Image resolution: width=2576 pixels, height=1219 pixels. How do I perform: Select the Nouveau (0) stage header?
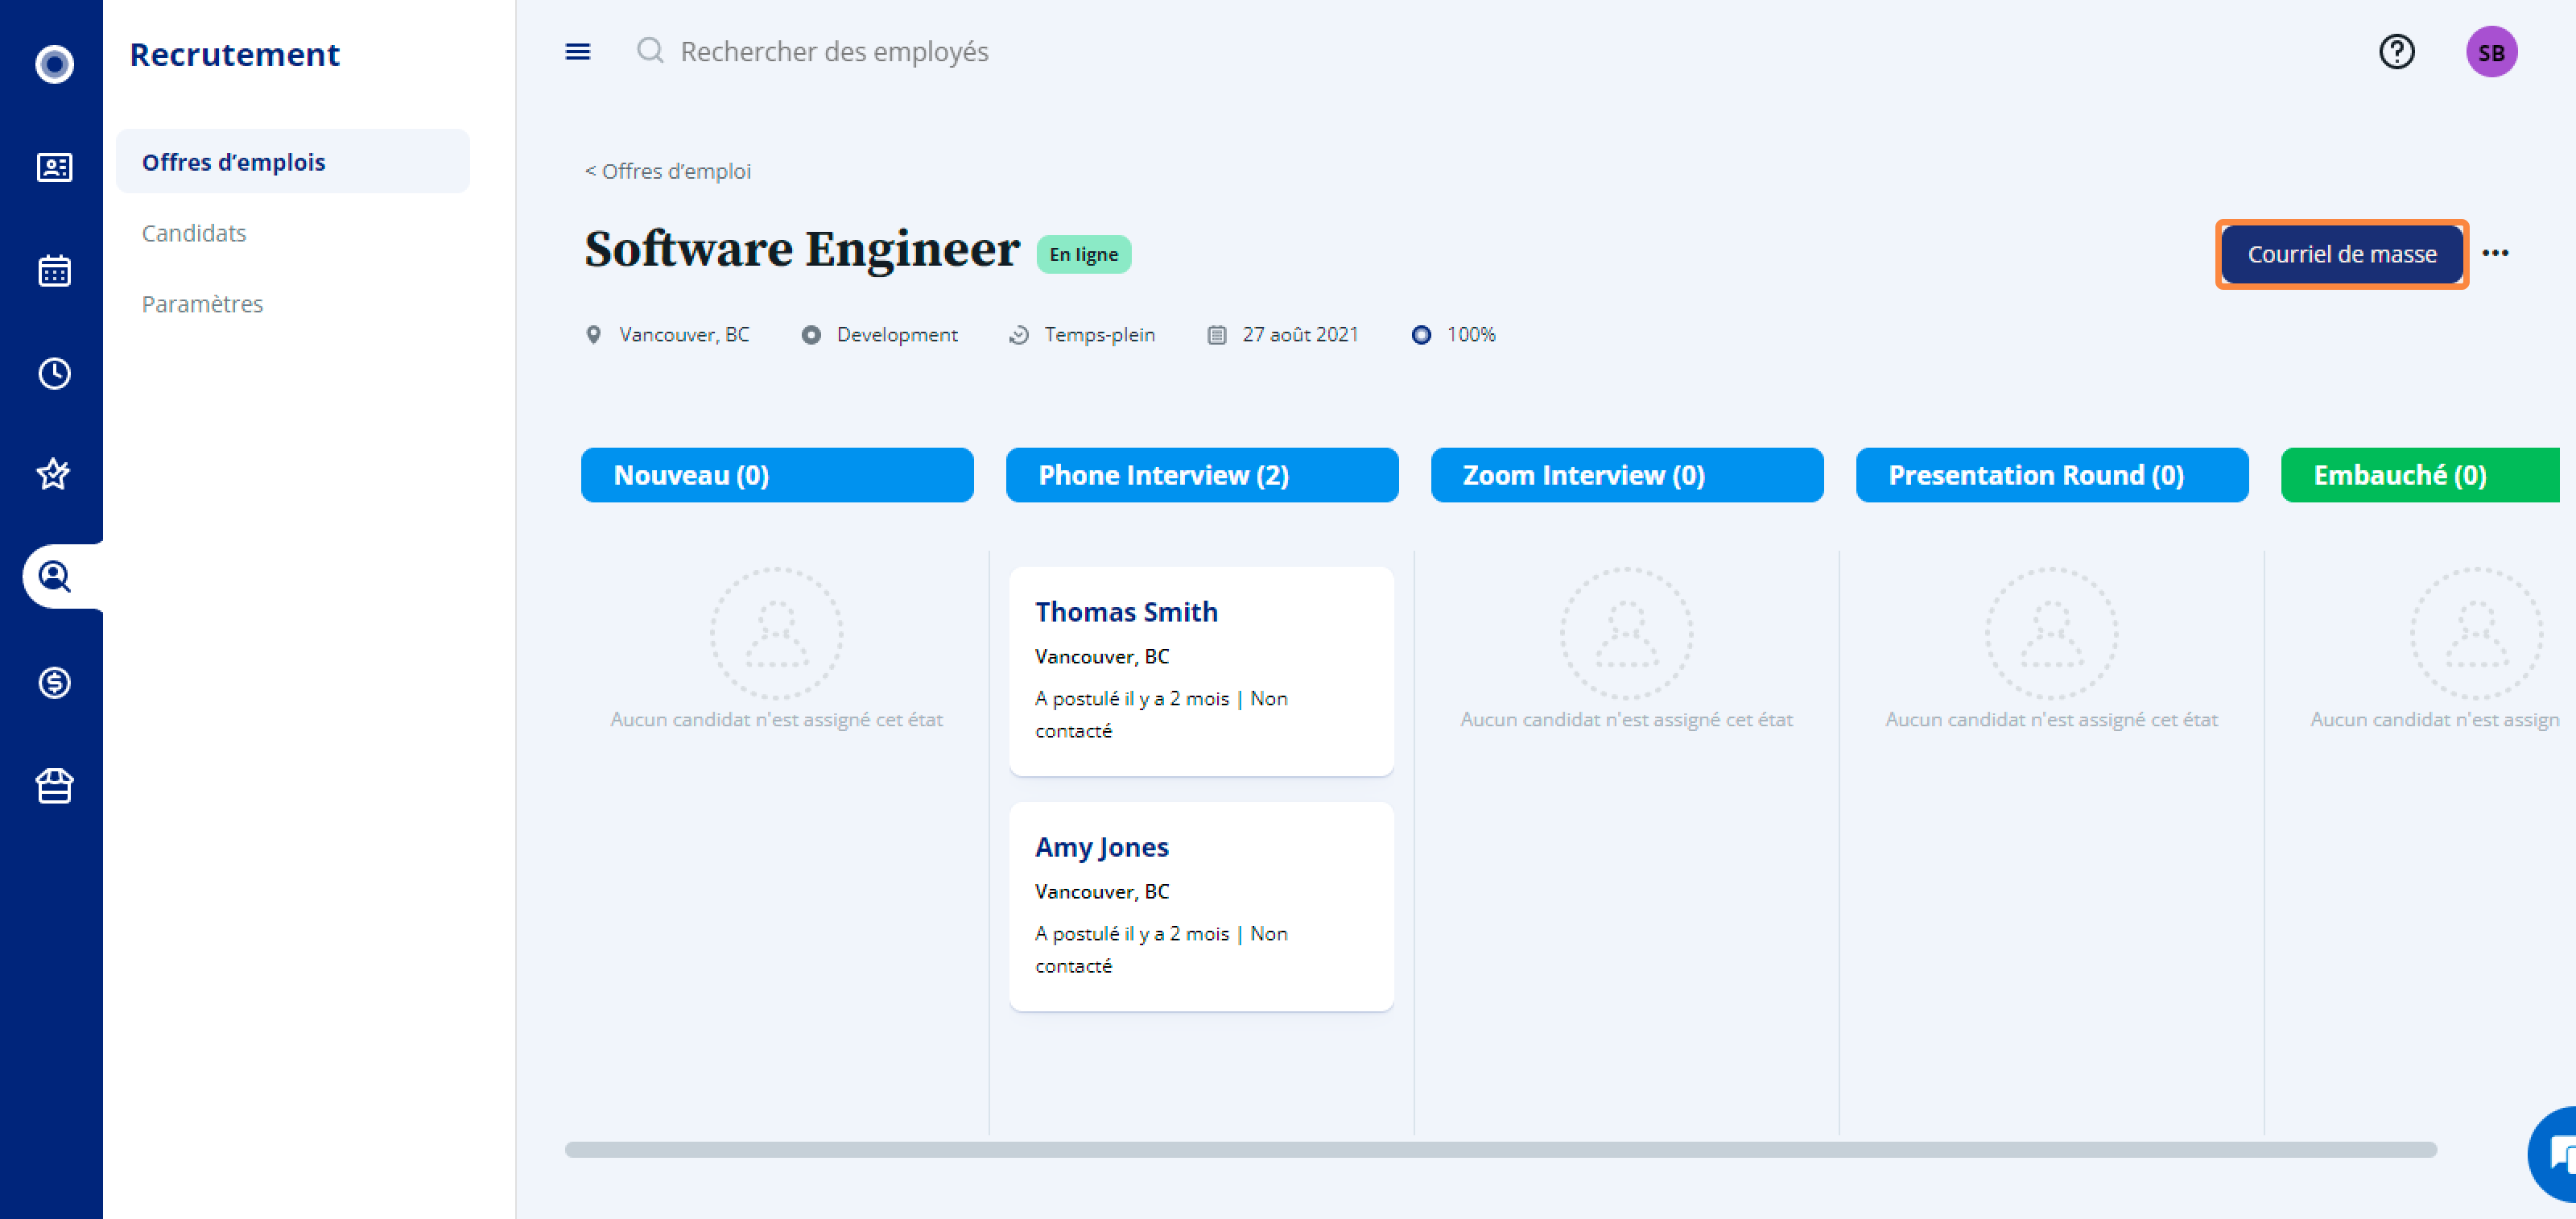pos(777,475)
